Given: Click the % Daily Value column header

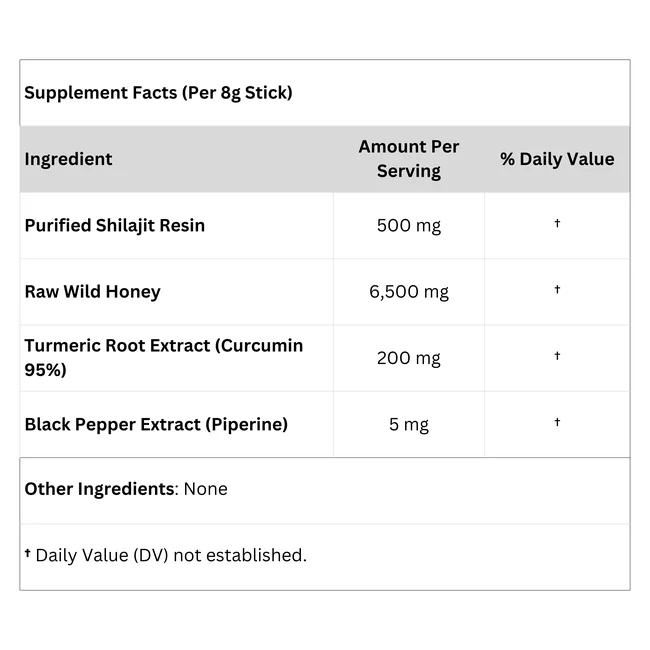Looking at the screenshot, I should [557, 159].
